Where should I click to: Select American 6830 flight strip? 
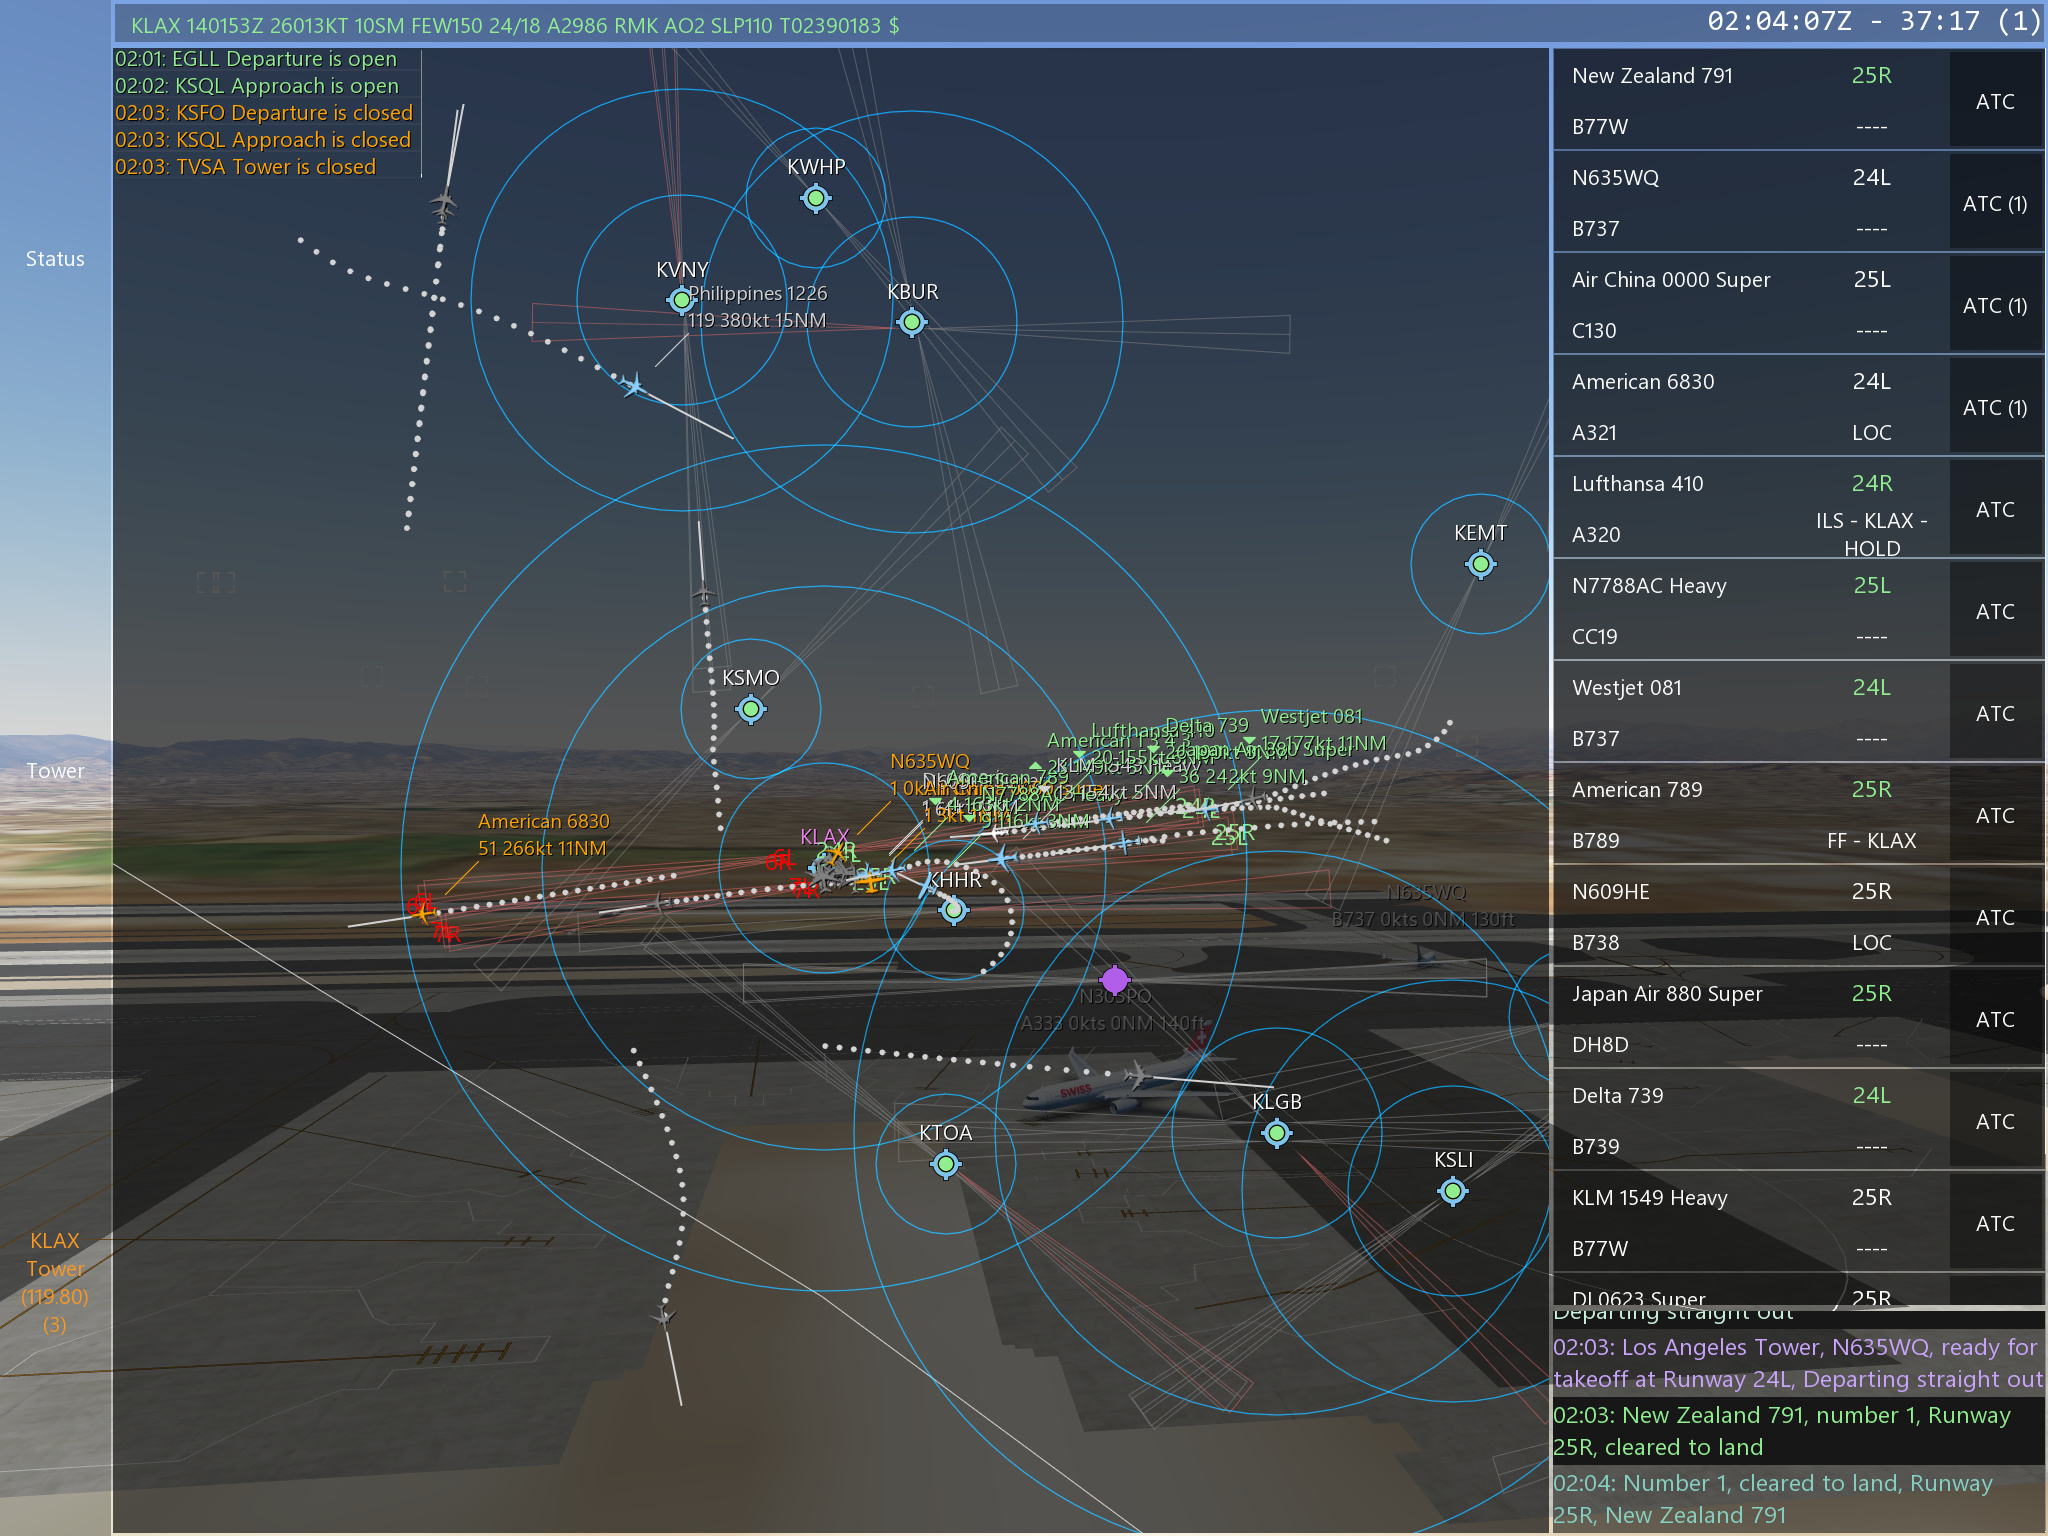[x=1750, y=407]
